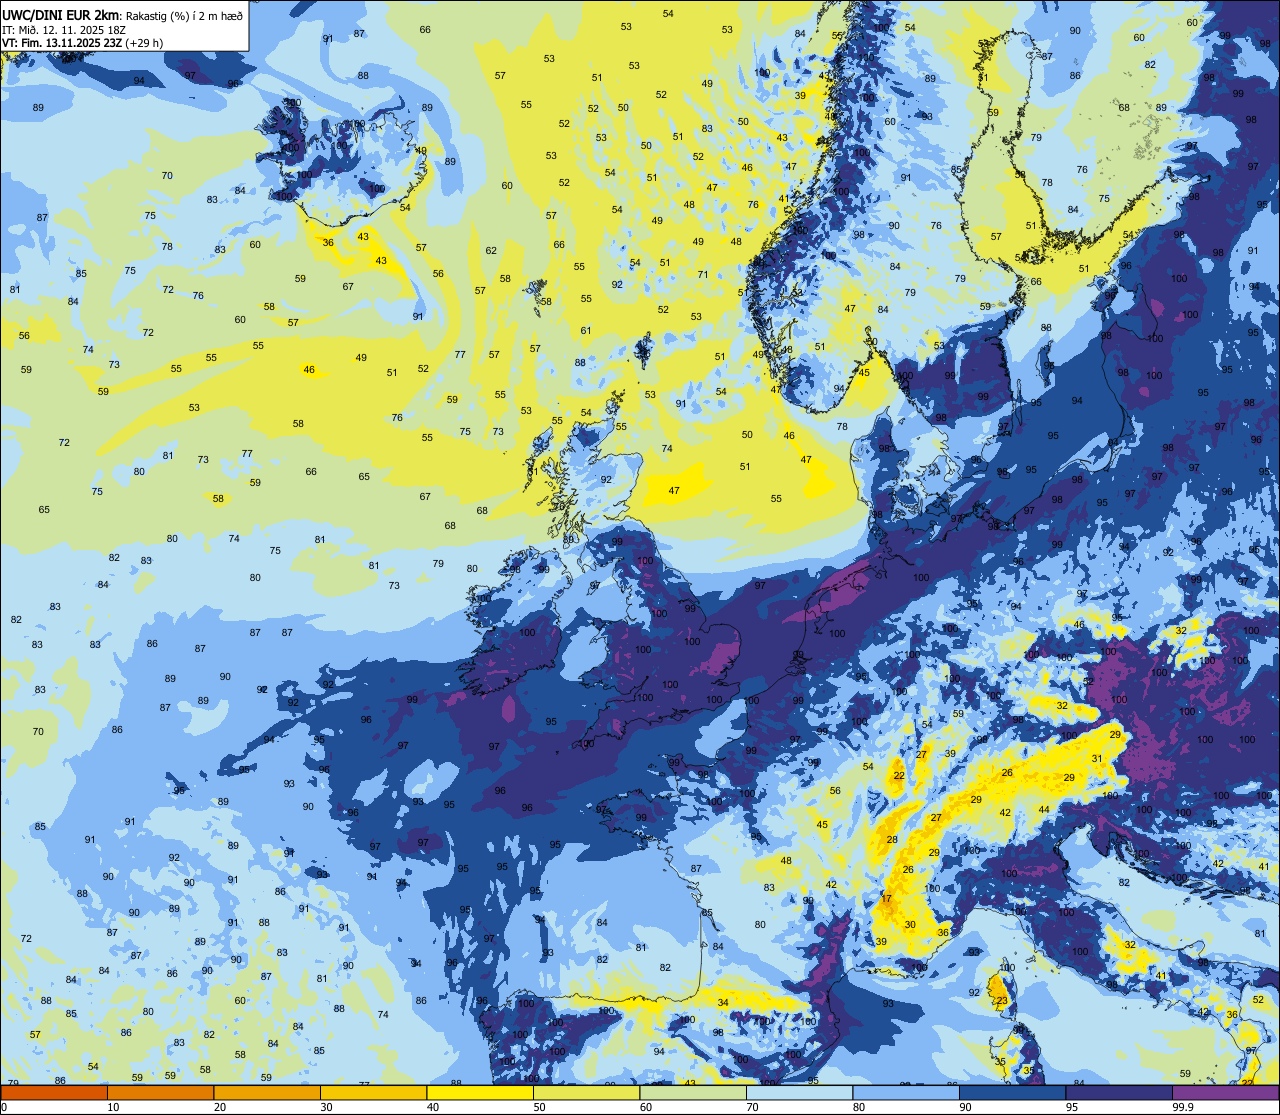The image size is (1280, 1115).
Task: Click the legend tick label "10"
Action: [113, 1107]
